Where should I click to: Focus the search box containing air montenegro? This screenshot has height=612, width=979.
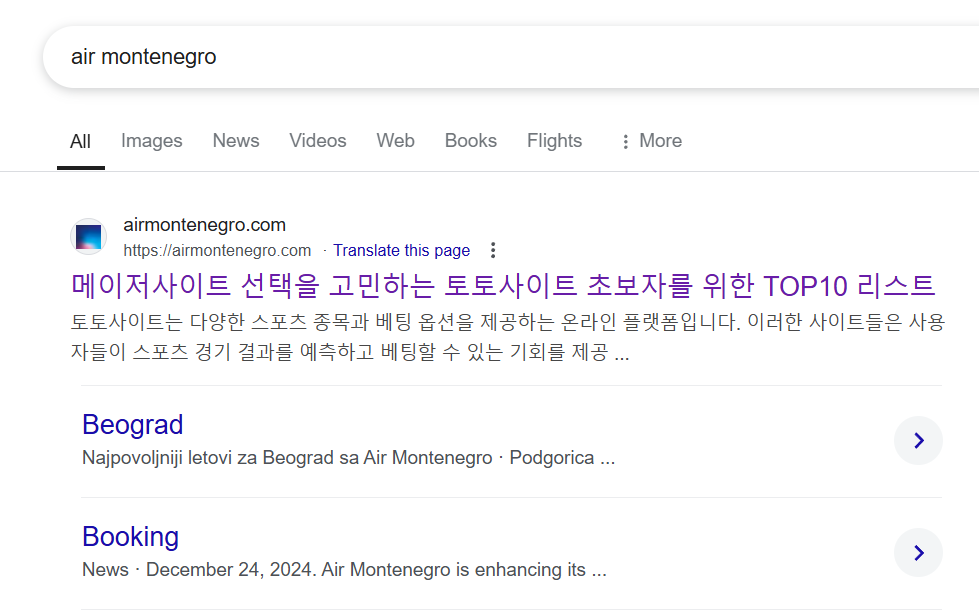tap(511, 57)
